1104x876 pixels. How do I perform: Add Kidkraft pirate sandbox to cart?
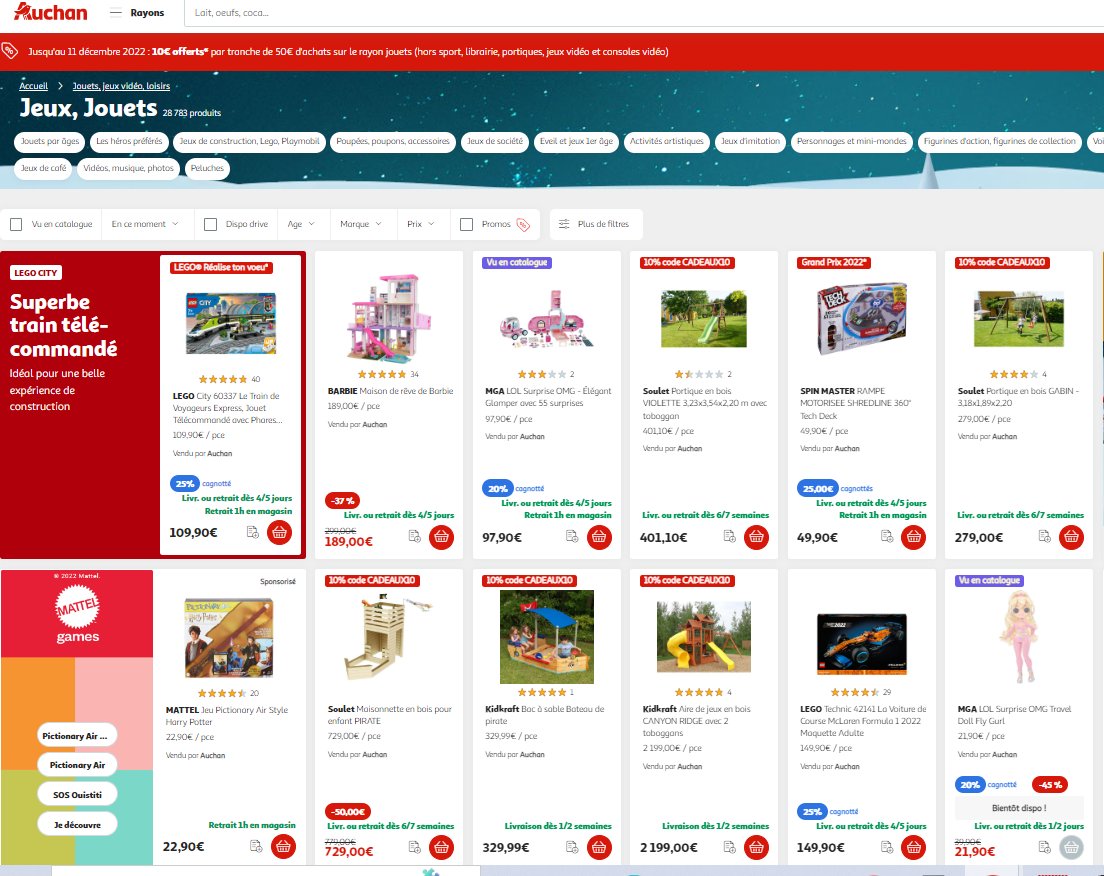tap(598, 847)
